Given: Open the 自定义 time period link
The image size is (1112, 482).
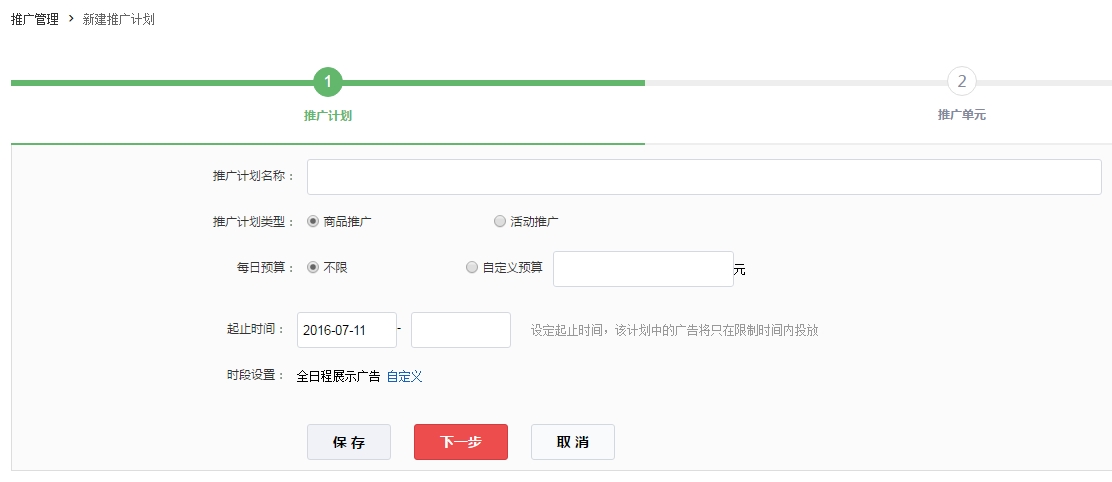Looking at the screenshot, I should point(404,377).
